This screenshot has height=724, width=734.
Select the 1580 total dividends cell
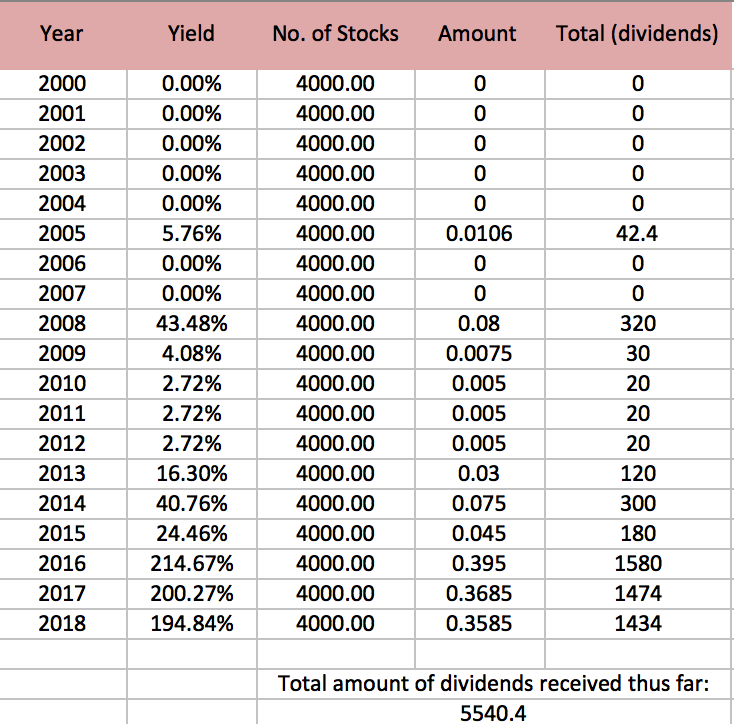click(x=638, y=563)
